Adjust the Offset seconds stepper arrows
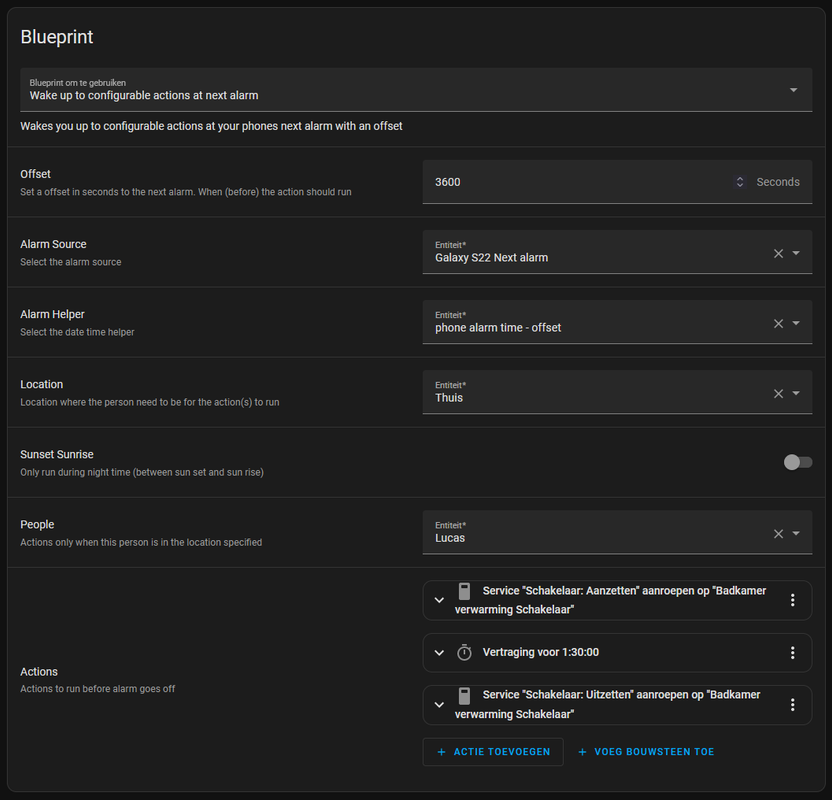Image resolution: width=832 pixels, height=800 pixels. pos(740,182)
